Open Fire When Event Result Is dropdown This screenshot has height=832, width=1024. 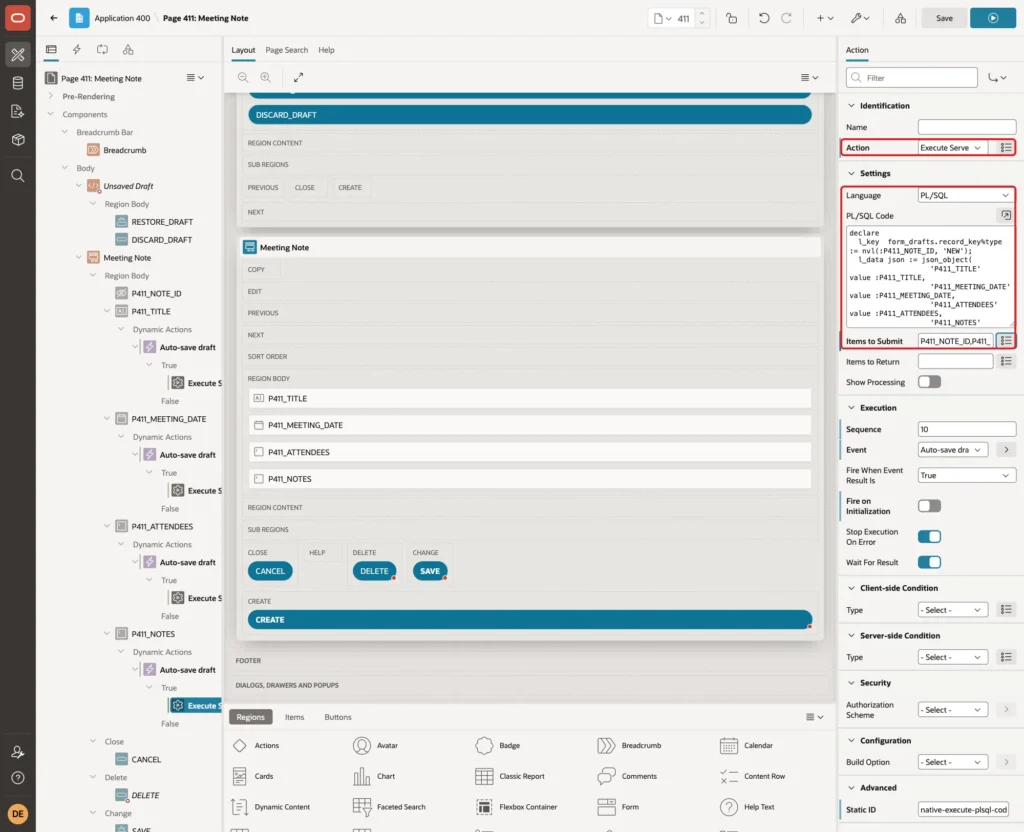click(x=967, y=475)
